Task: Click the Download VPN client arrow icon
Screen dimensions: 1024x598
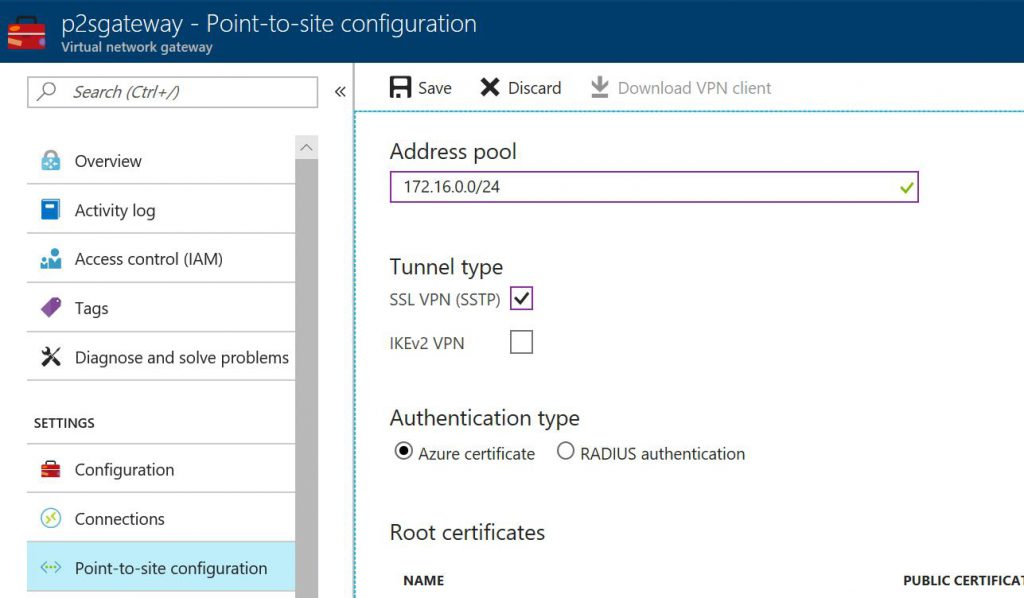Action: (x=600, y=87)
